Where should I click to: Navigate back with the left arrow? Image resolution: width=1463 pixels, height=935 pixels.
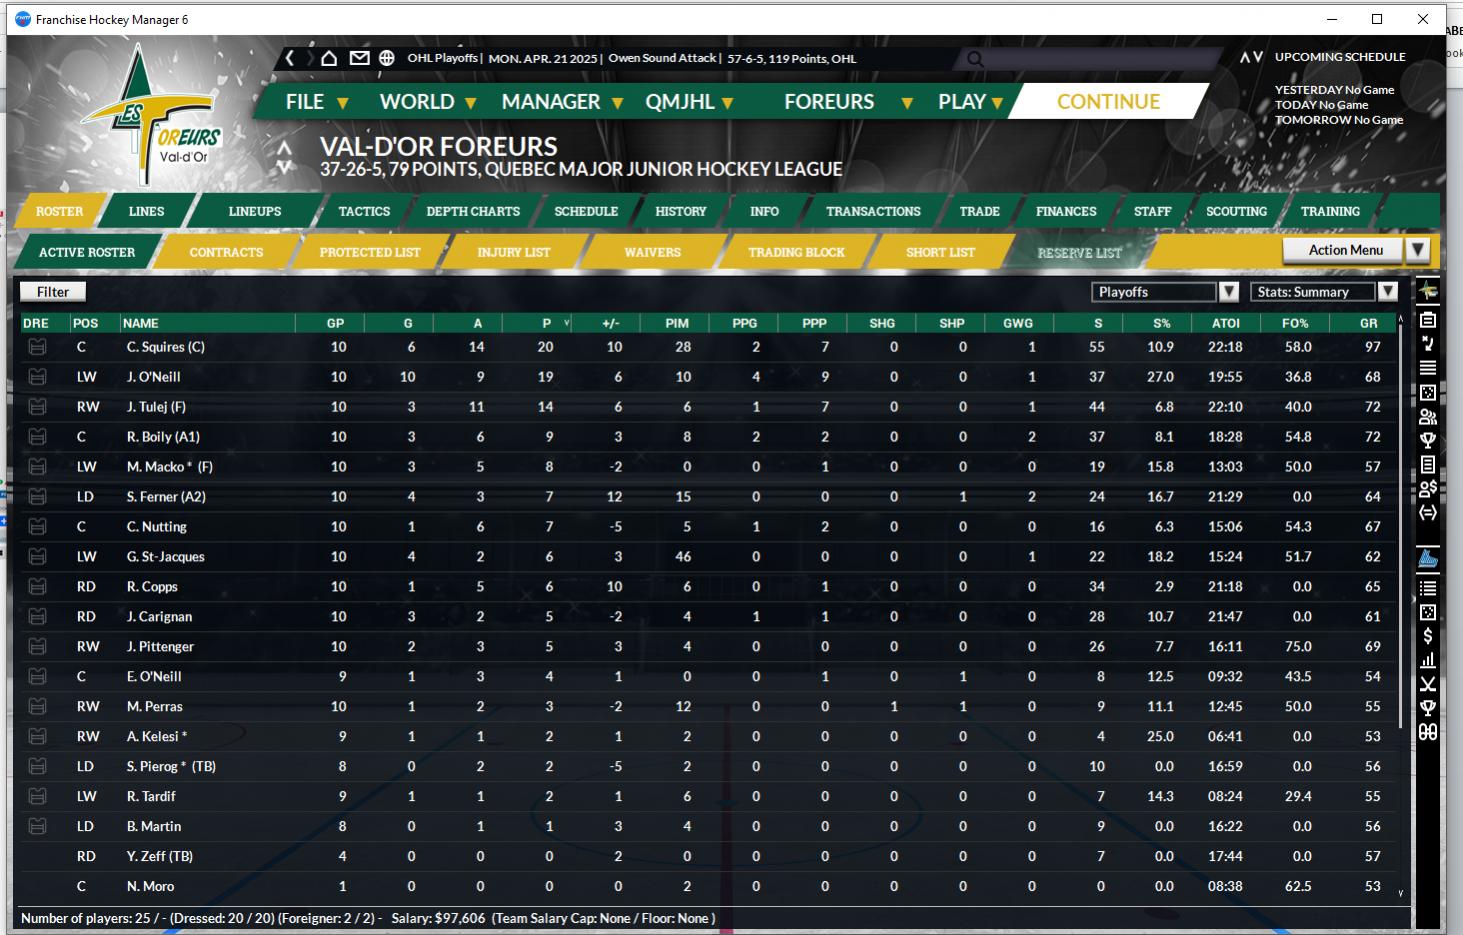[291, 58]
